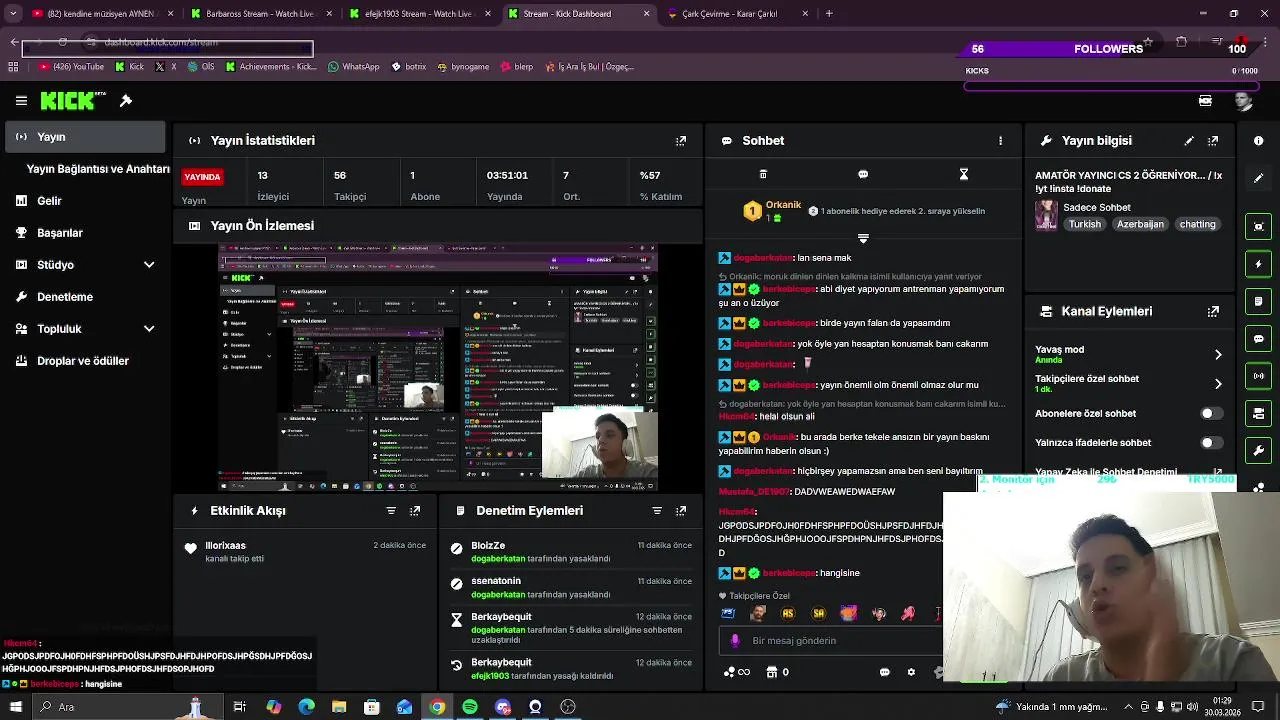This screenshot has width=1280, height=720.
Task: Toggle Yalnızca ifadelerle sohbet switch
Action: pyautogui.click(x=1211, y=443)
